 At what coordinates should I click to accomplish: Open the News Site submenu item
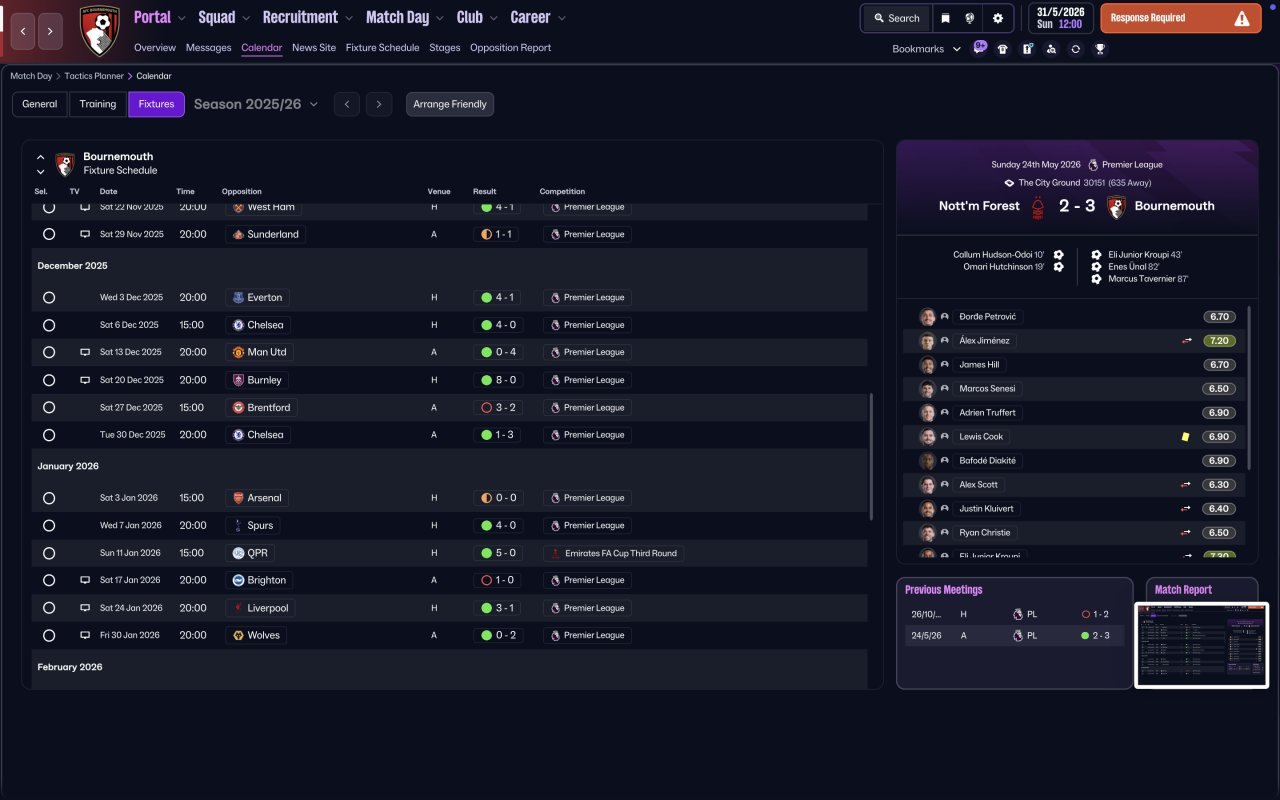(314, 48)
